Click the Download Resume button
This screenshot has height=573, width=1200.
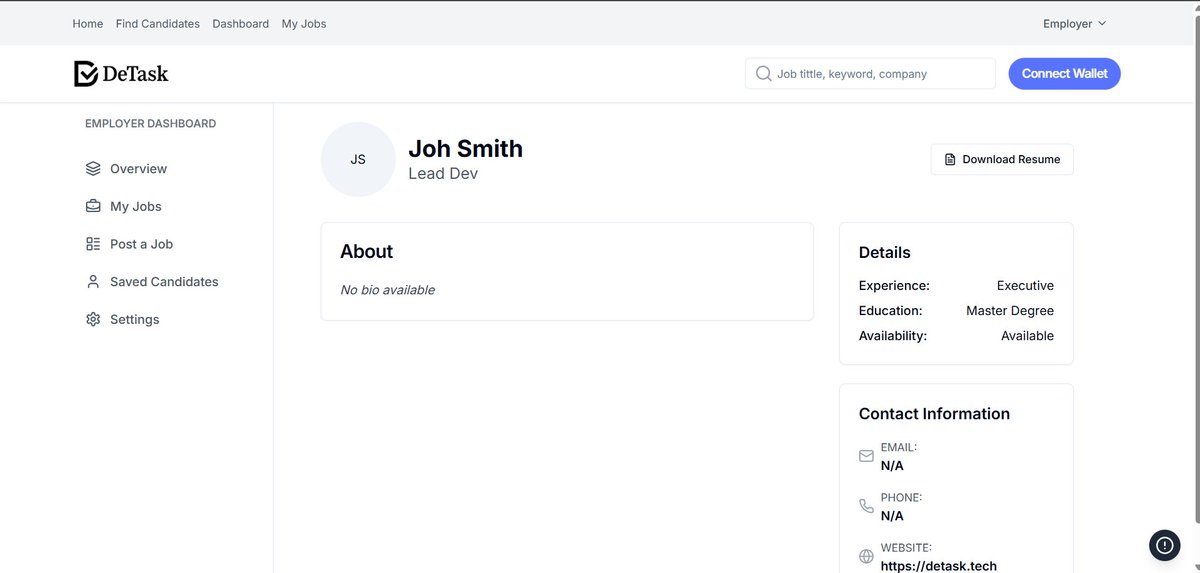(x=1002, y=159)
